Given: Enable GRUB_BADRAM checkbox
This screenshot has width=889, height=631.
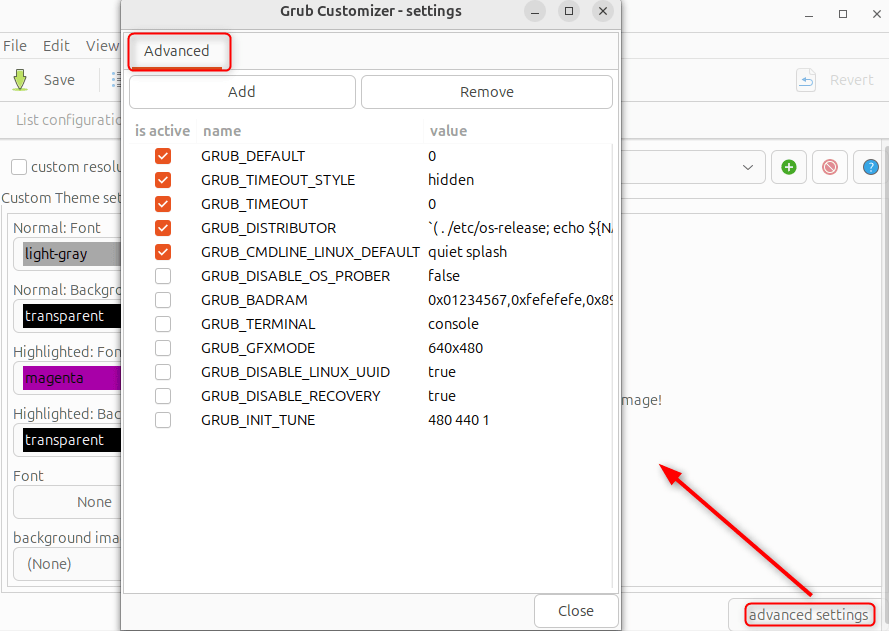Looking at the screenshot, I should pyautogui.click(x=163, y=300).
